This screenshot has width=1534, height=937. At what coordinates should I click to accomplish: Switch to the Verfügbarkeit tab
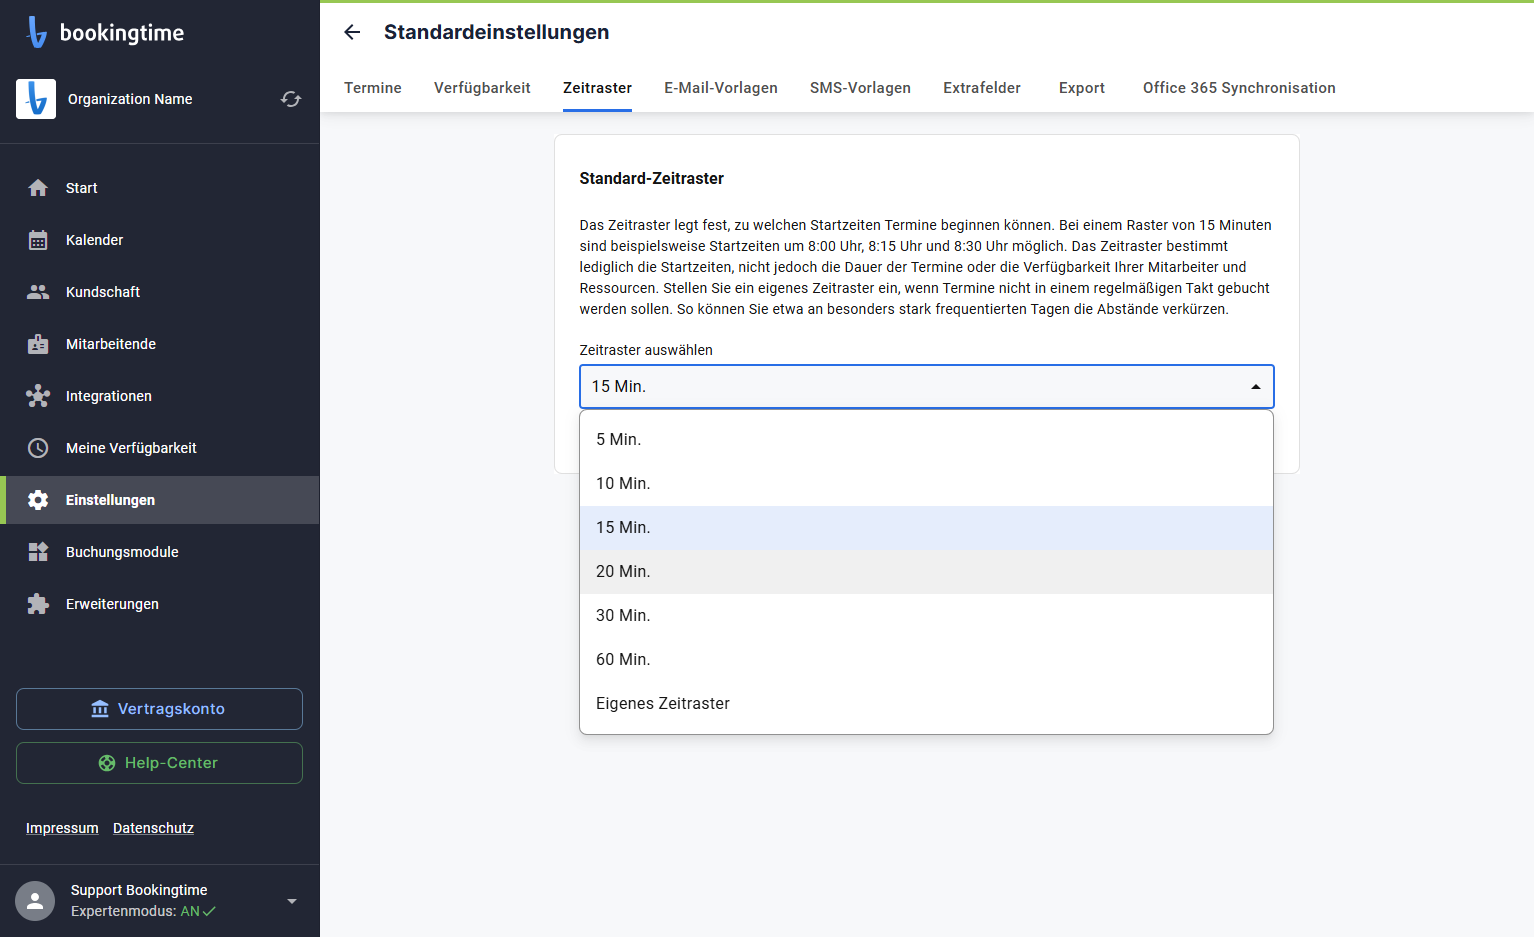[482, 88]
